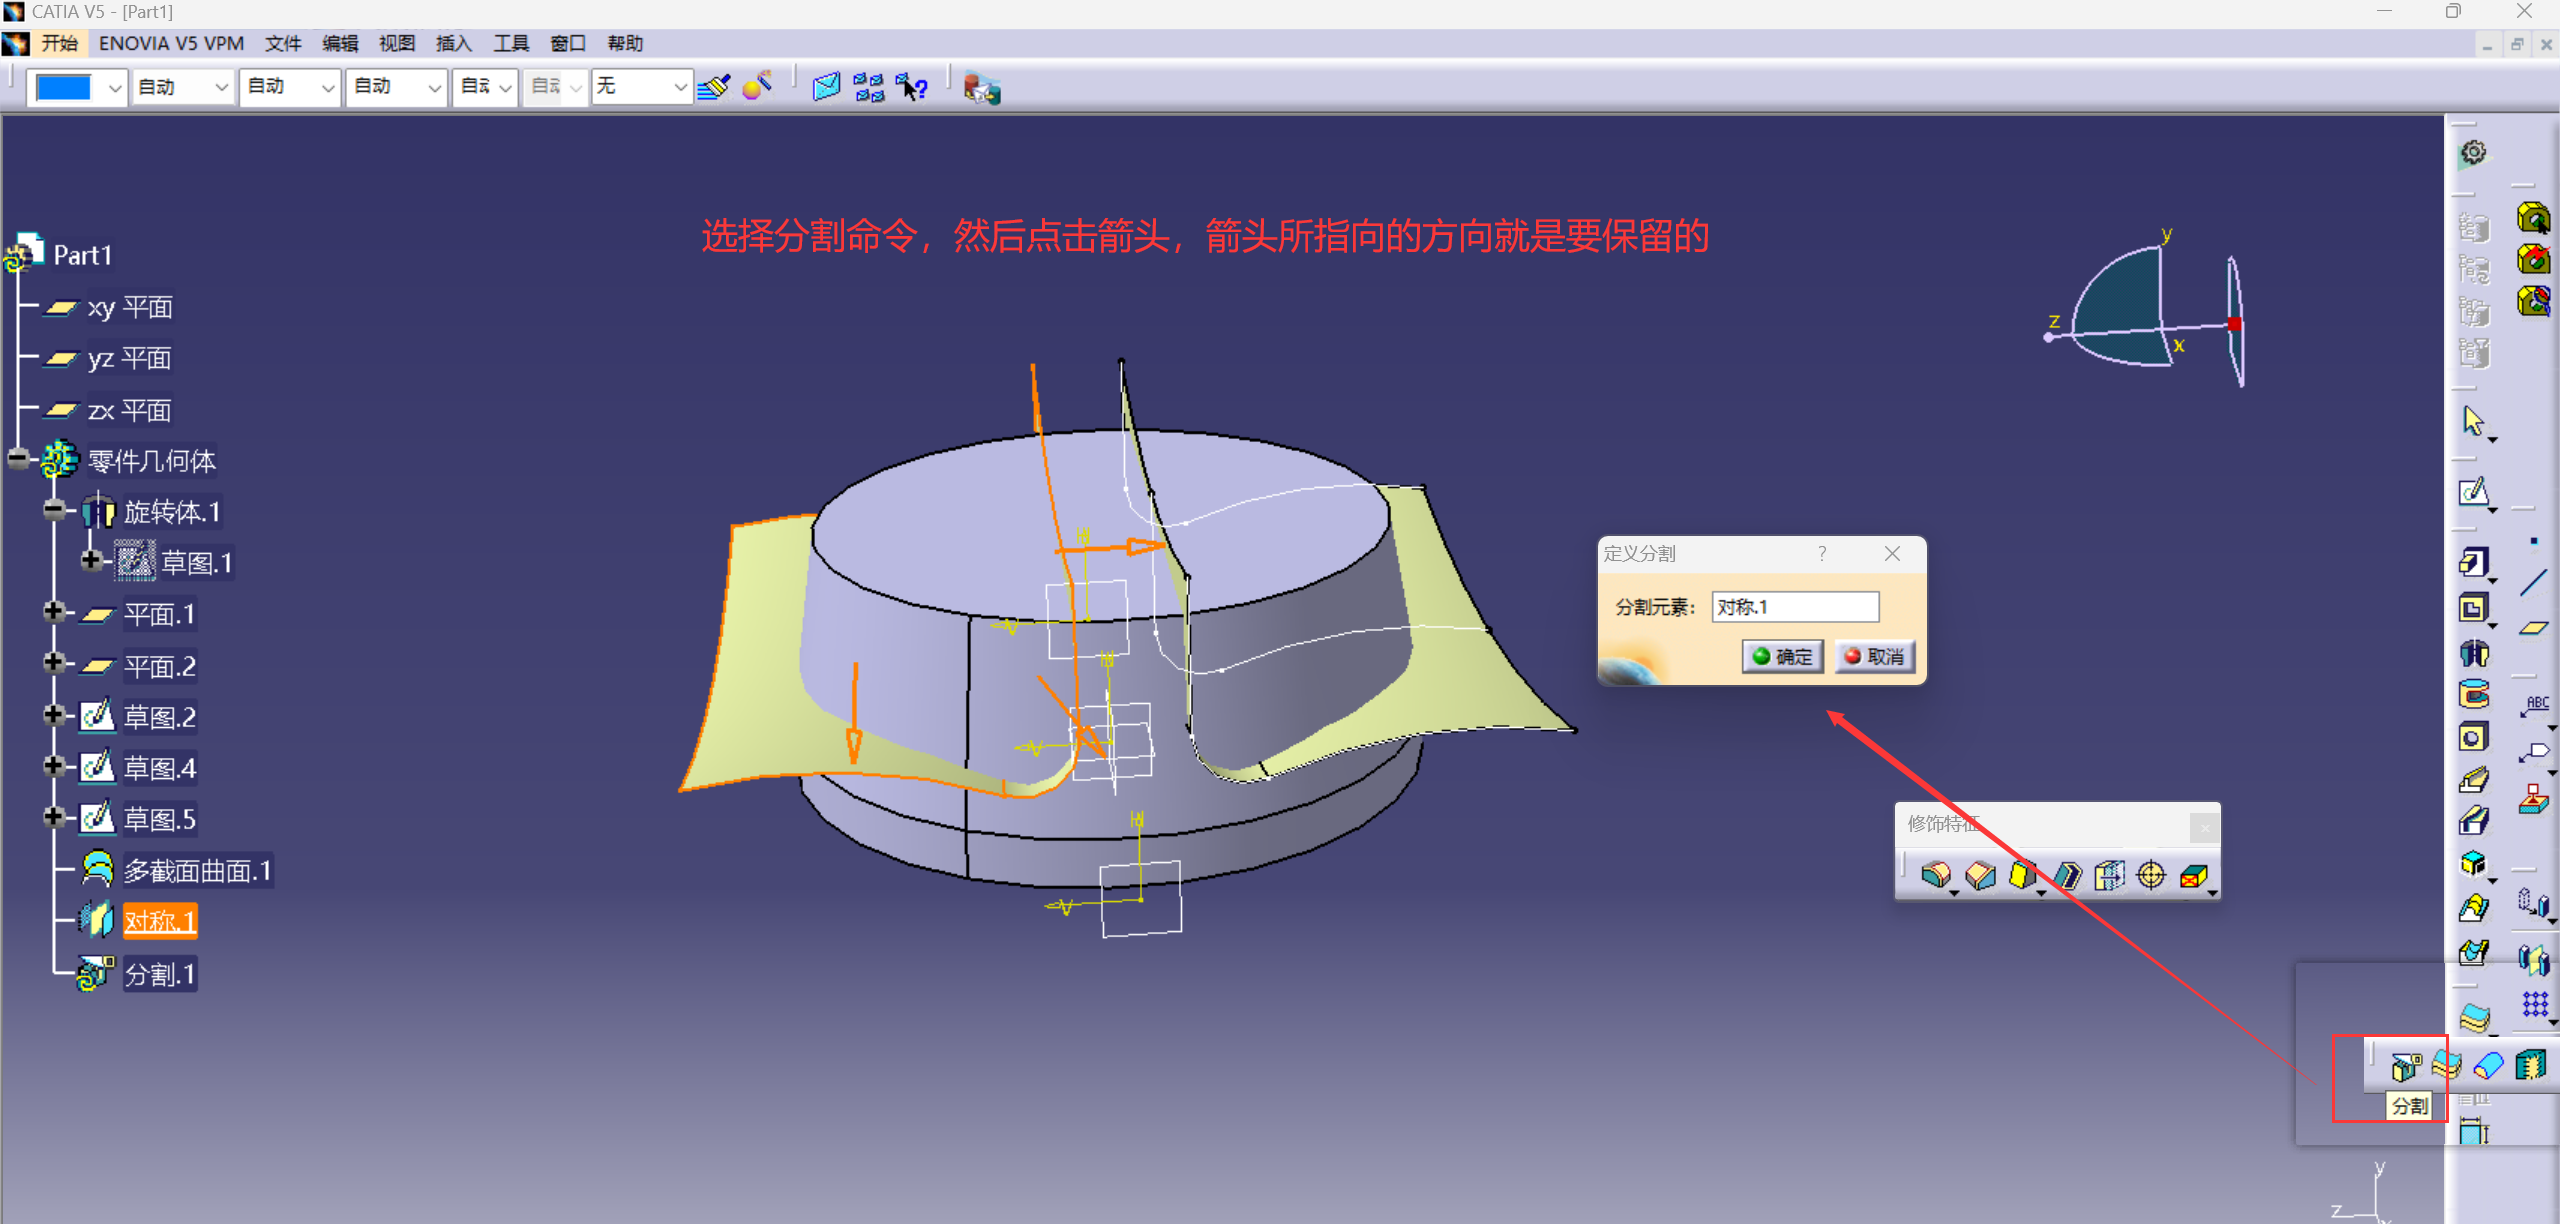This screenshot has height=1224, width=2560.
Task: Select the 对称.1 item in tree
Action: 160,921
